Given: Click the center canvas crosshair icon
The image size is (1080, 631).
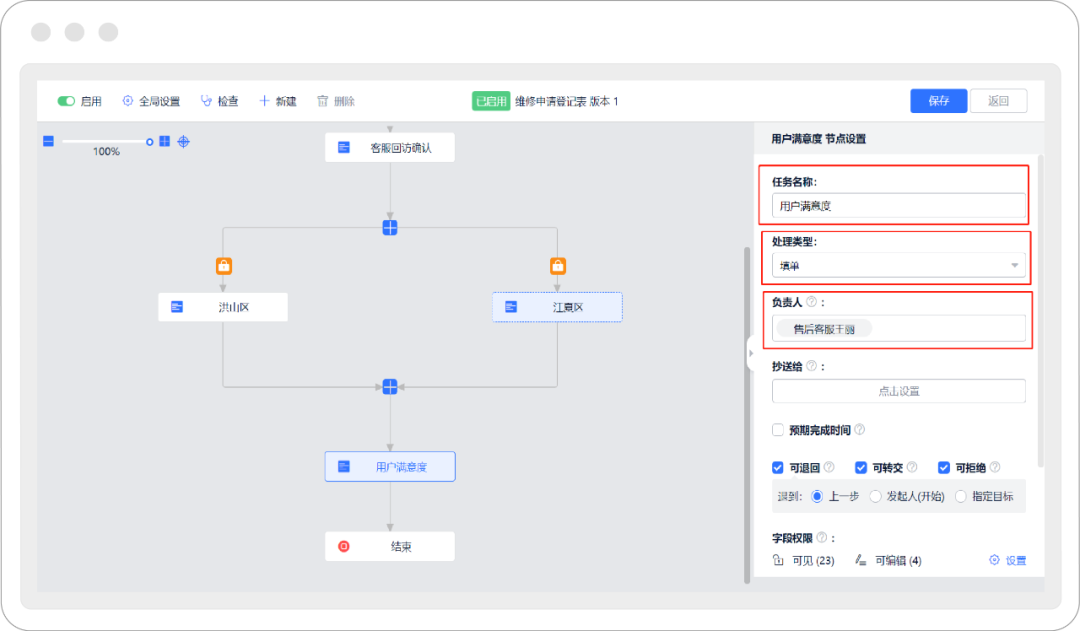Looking at the screenshot, I should [x=184, y=141].
